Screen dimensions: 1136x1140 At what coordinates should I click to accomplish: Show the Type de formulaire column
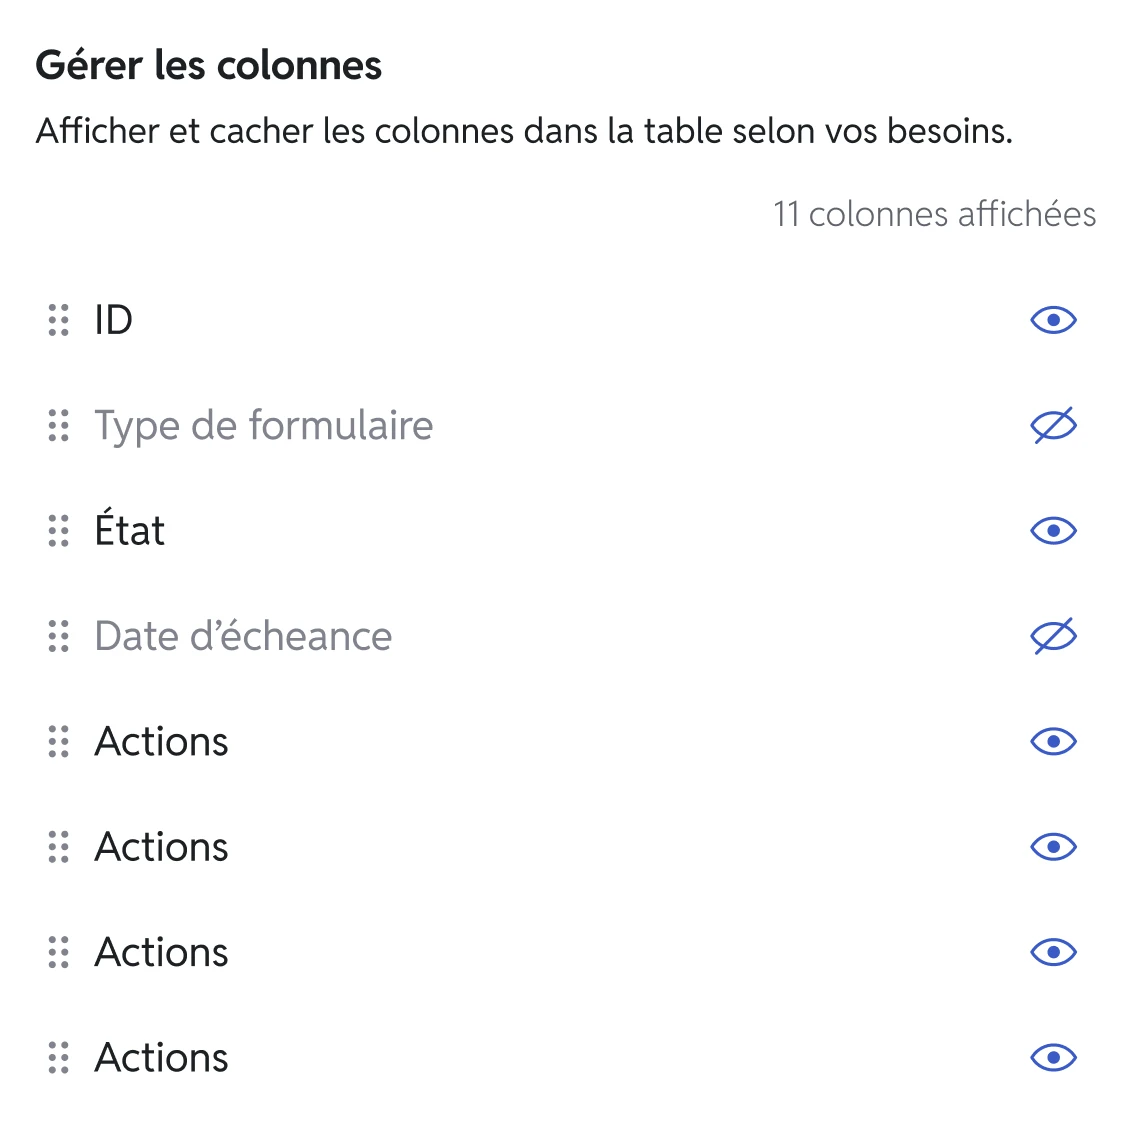1053,425
